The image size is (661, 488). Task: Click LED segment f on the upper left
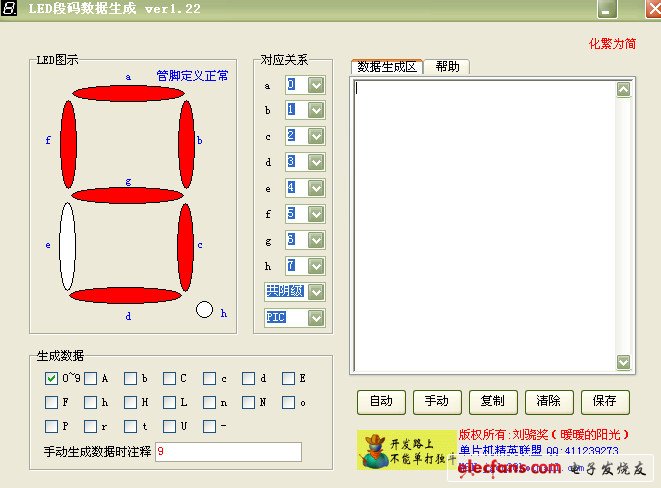68,140
